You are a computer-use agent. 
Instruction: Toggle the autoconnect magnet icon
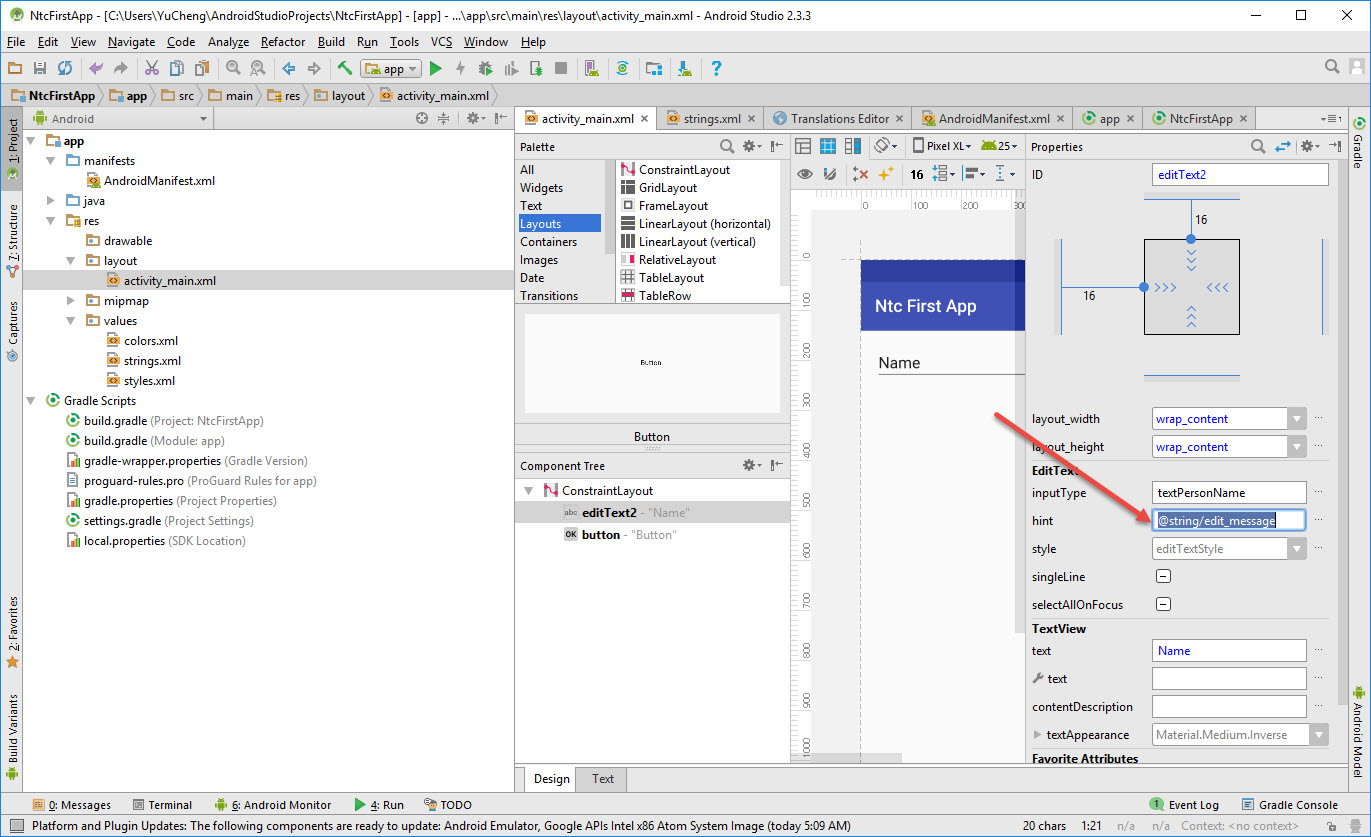[x=829, y=174]
